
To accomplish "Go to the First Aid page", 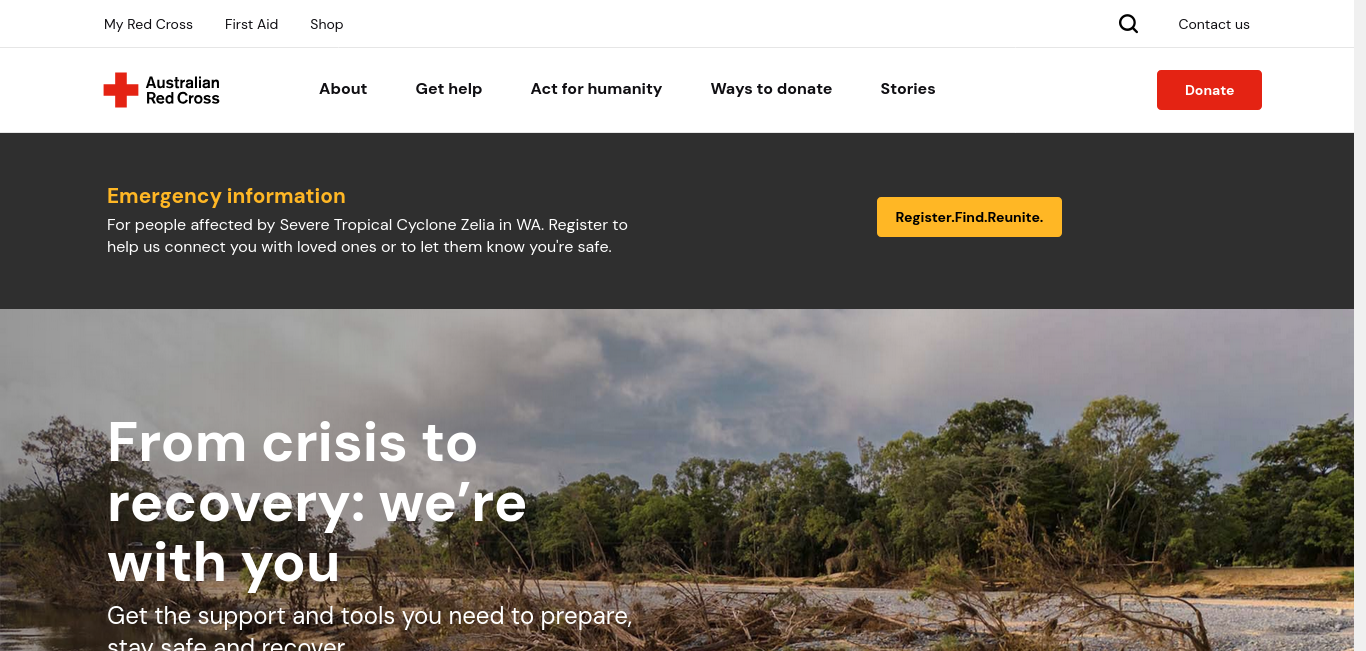I will pyautogui.click(x=251, y=24).
